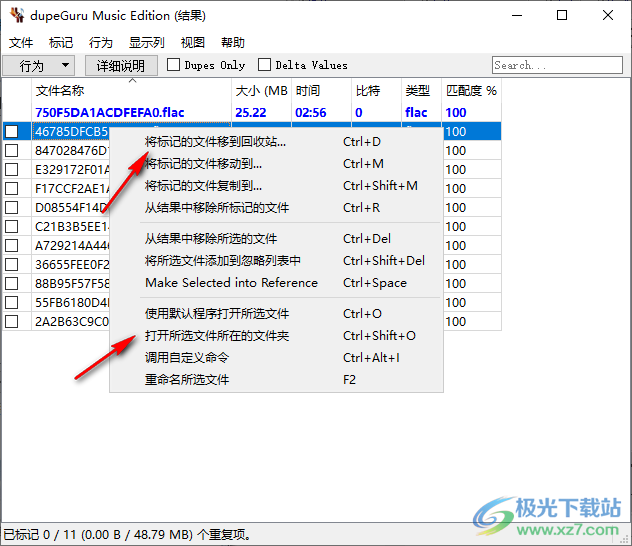The image size is (632, 546).
Task: Check the box for row 847028476D
Action: (x=12, y=150)
